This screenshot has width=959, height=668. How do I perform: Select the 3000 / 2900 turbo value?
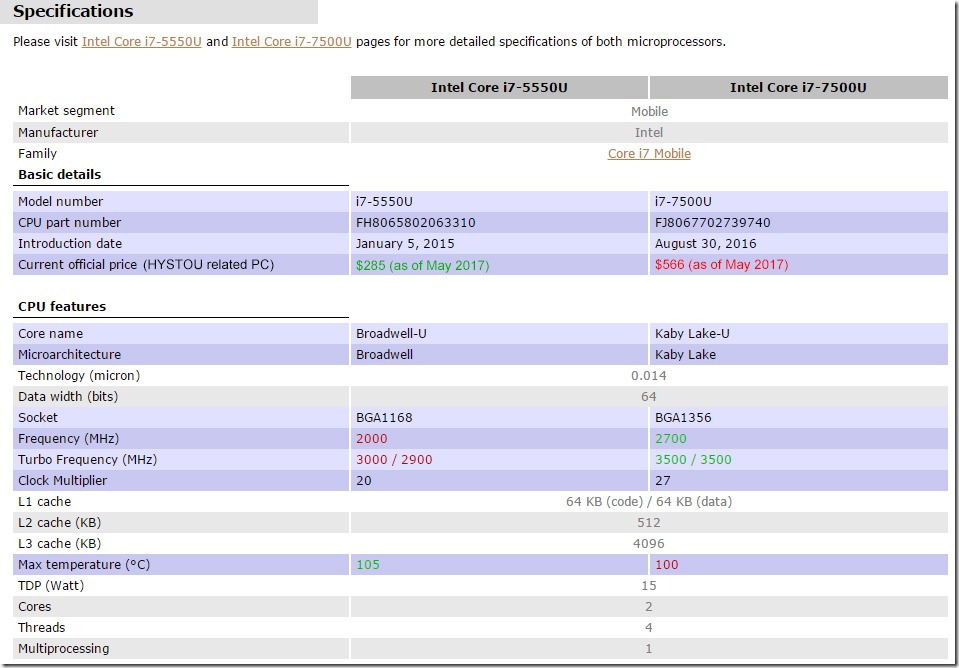pyautogui.click(x=394, y=459)
